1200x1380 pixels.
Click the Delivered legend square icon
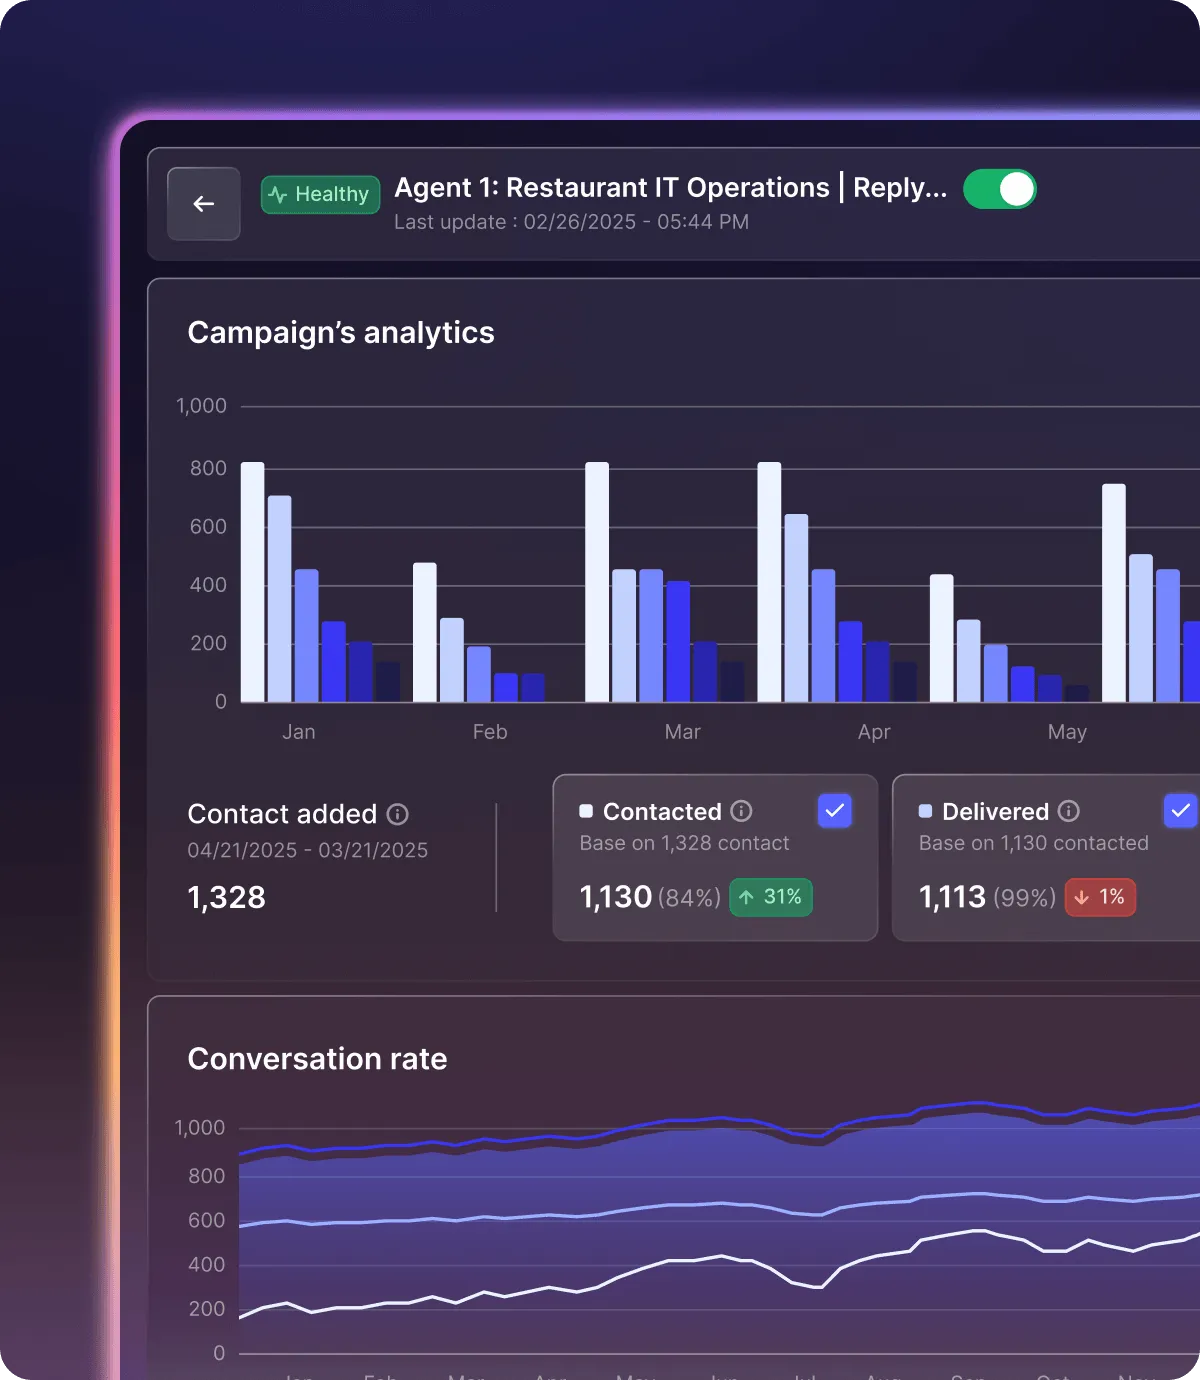[925, 811]
